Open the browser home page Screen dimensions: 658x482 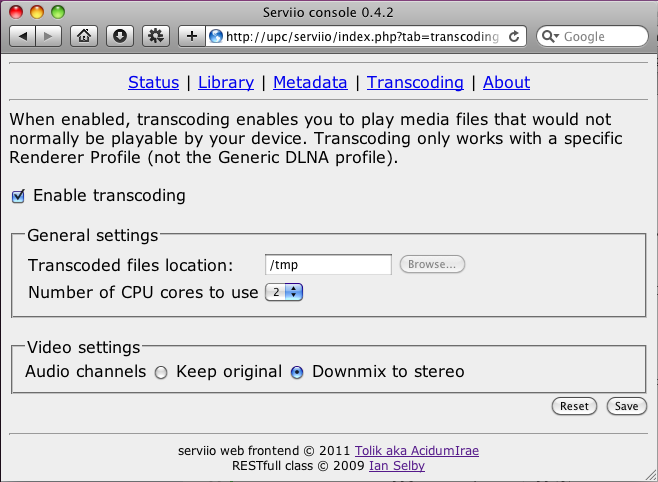point(86,37)
